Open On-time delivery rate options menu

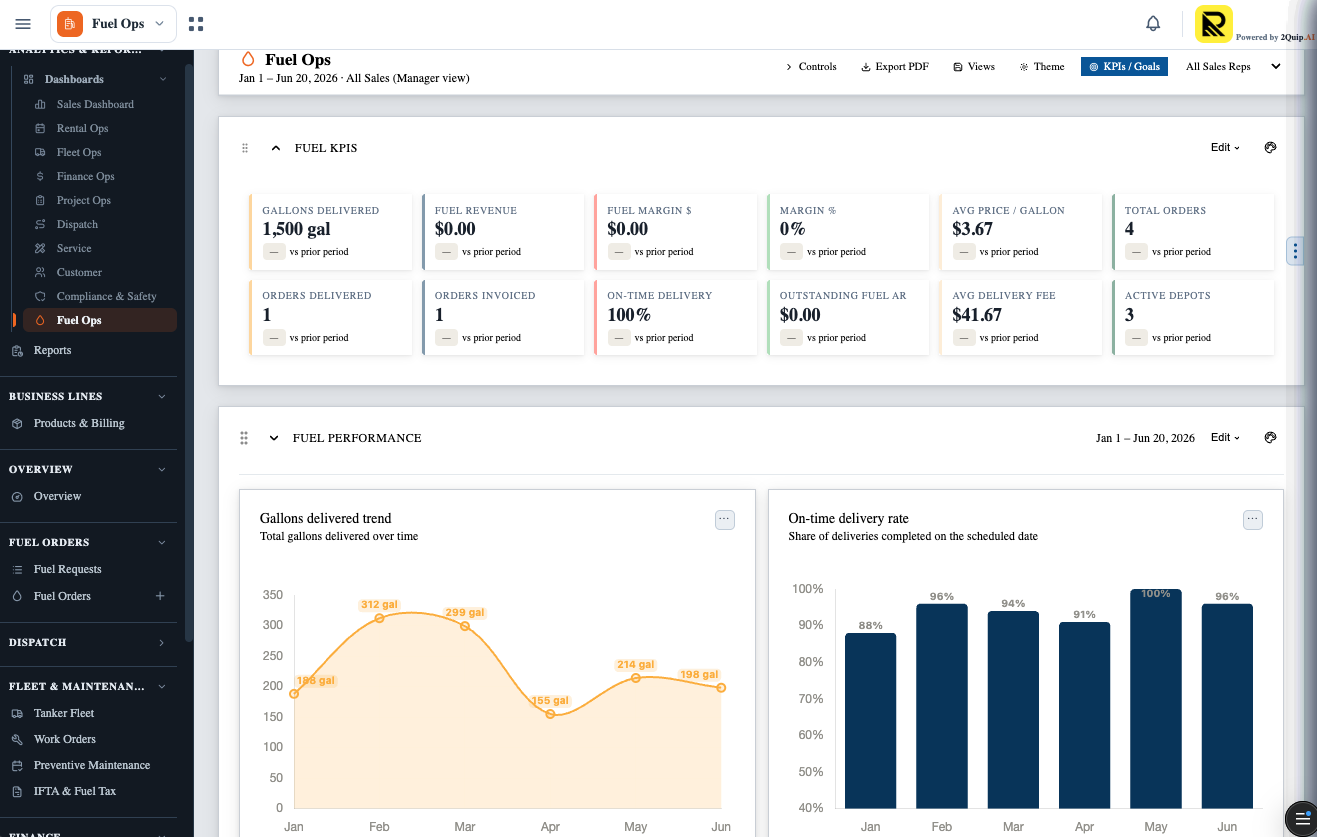coord(1253,520)
